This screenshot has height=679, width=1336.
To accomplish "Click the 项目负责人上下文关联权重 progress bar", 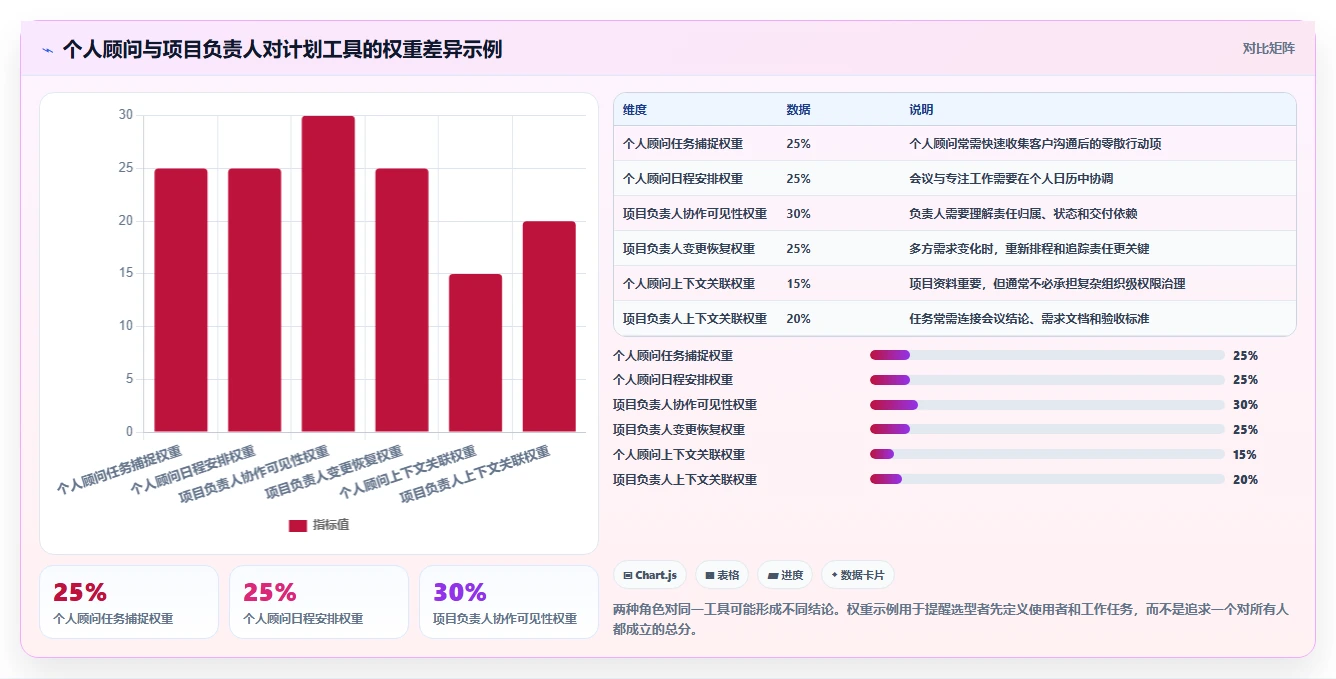I will pyautogui.click(x=1047, y=479).
